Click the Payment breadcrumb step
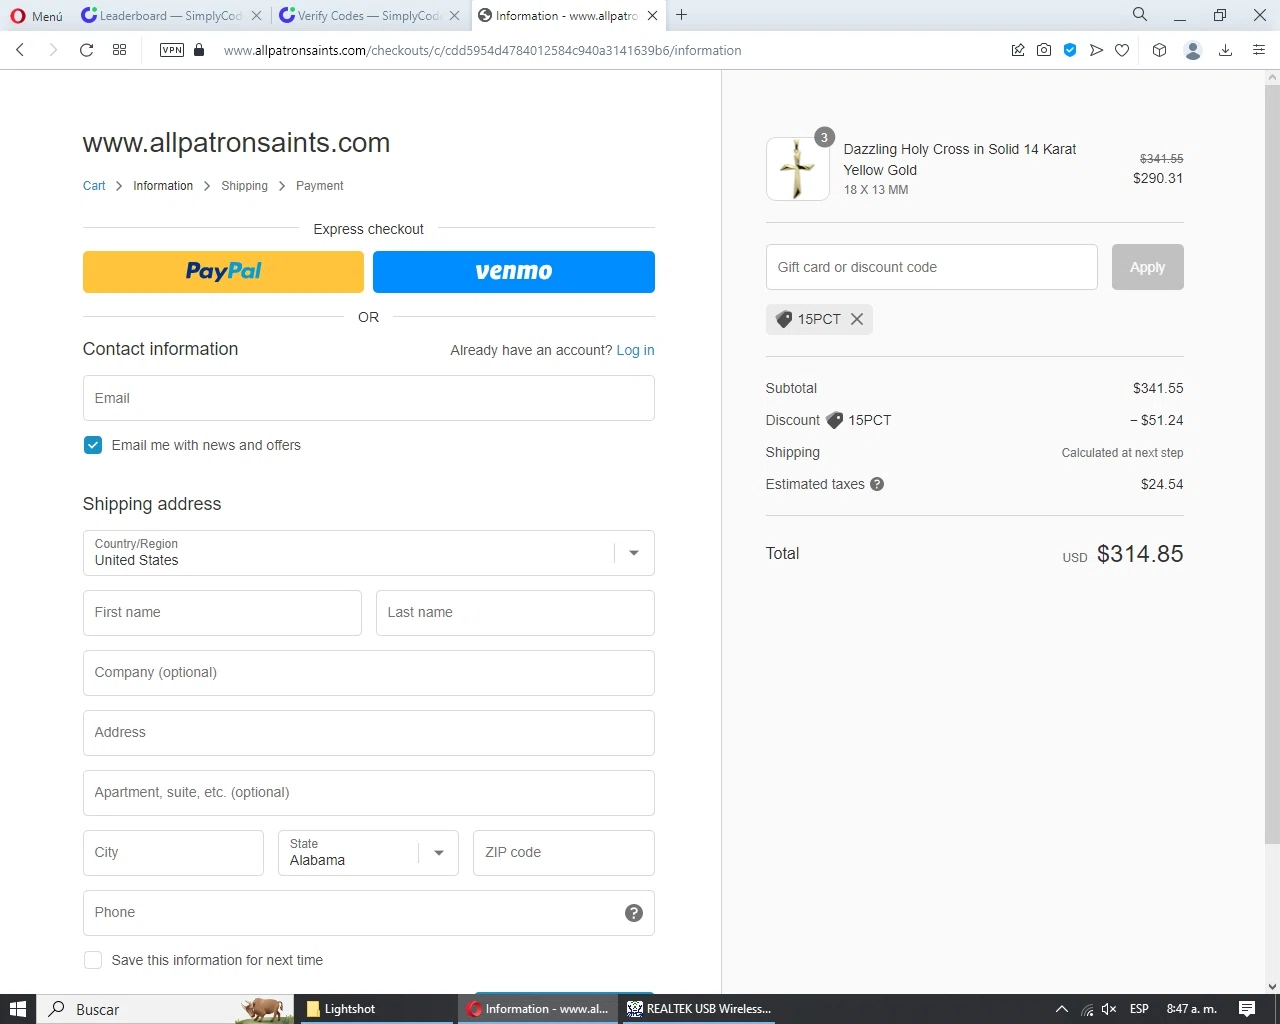 click(320, 186)
